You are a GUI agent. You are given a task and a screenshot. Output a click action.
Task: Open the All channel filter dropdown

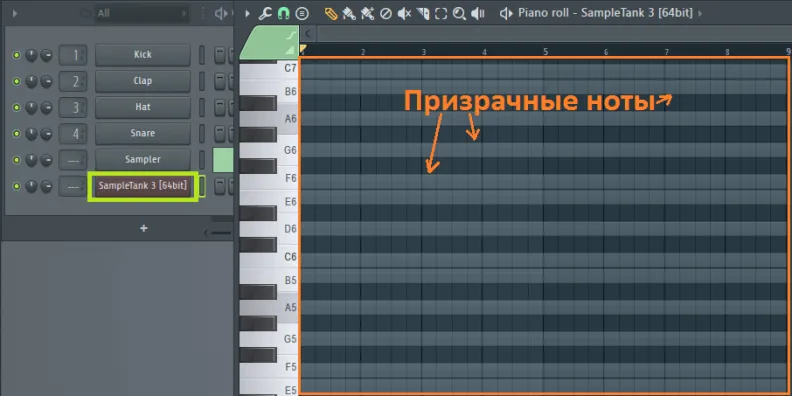(x=142, y=14)
